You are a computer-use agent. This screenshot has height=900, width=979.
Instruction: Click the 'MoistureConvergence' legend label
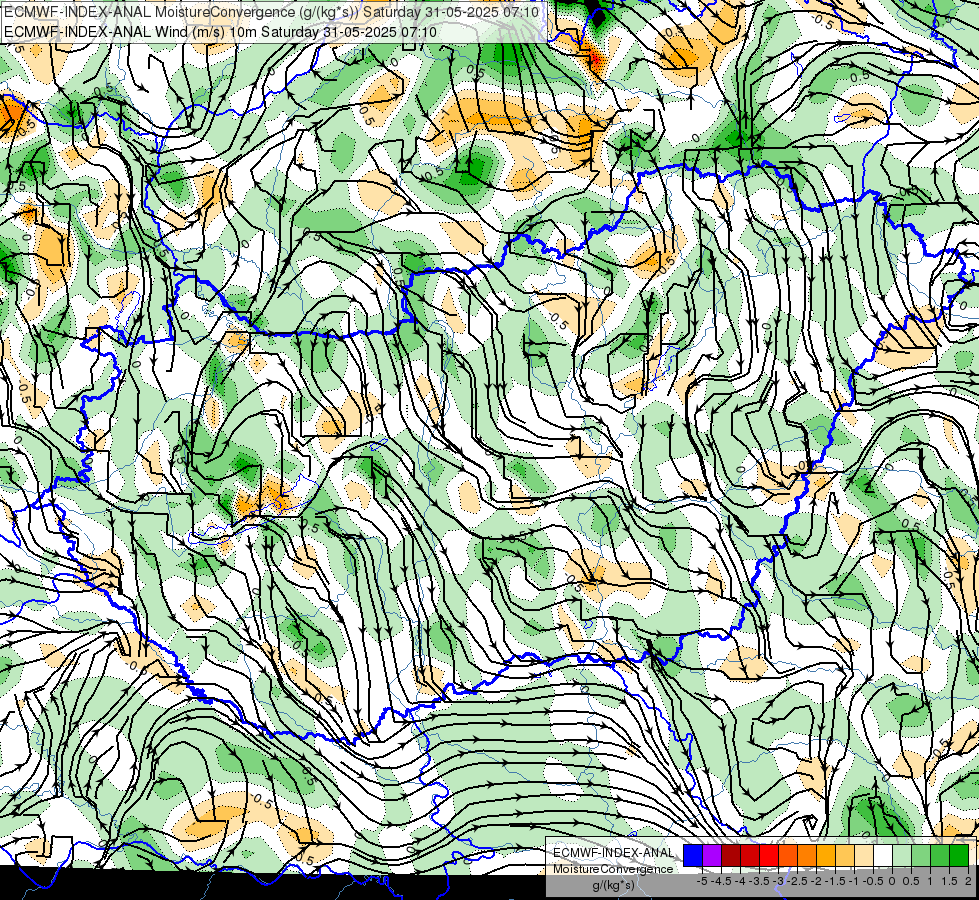(613, 869)
